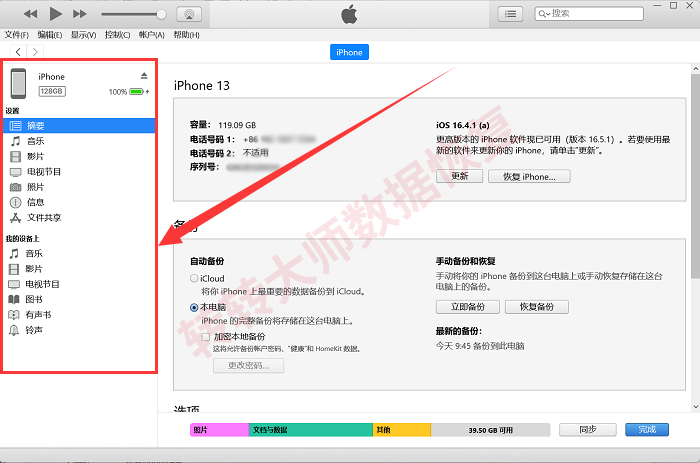Click the green 文档与数据 storage segment
Screen dimensions: 700x463
311,430
